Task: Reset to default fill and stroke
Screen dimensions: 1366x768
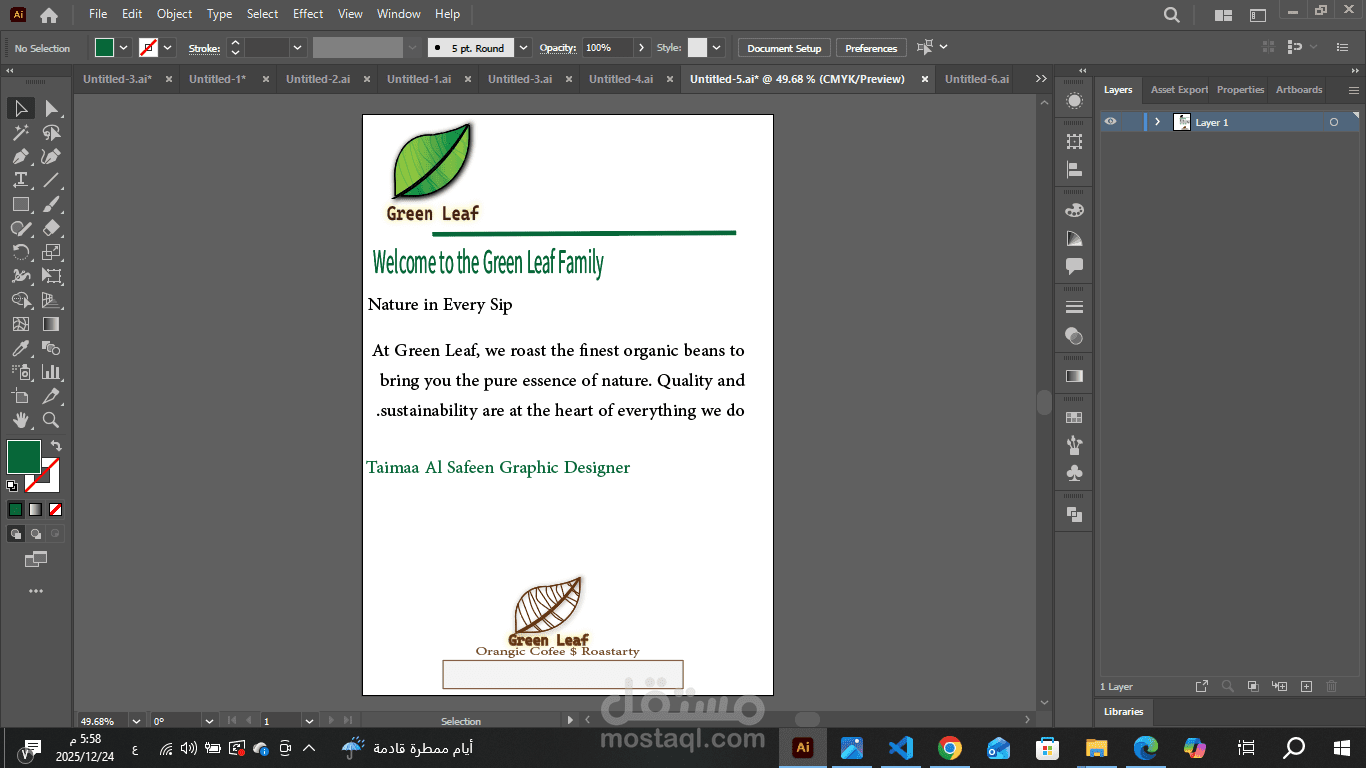Action: [x=12, y=486]
